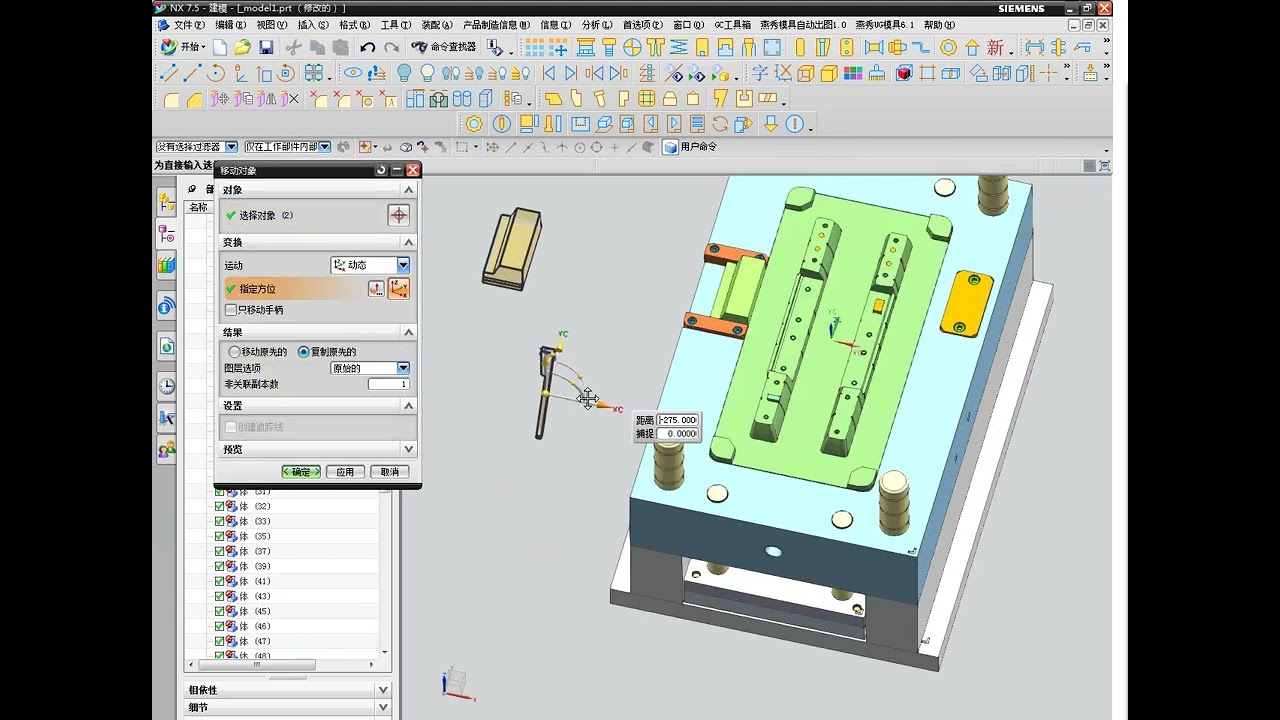Open the 插入 menu
This screenshot has width=1280, height=720.
pyautogui.click(x=313, y=25)
